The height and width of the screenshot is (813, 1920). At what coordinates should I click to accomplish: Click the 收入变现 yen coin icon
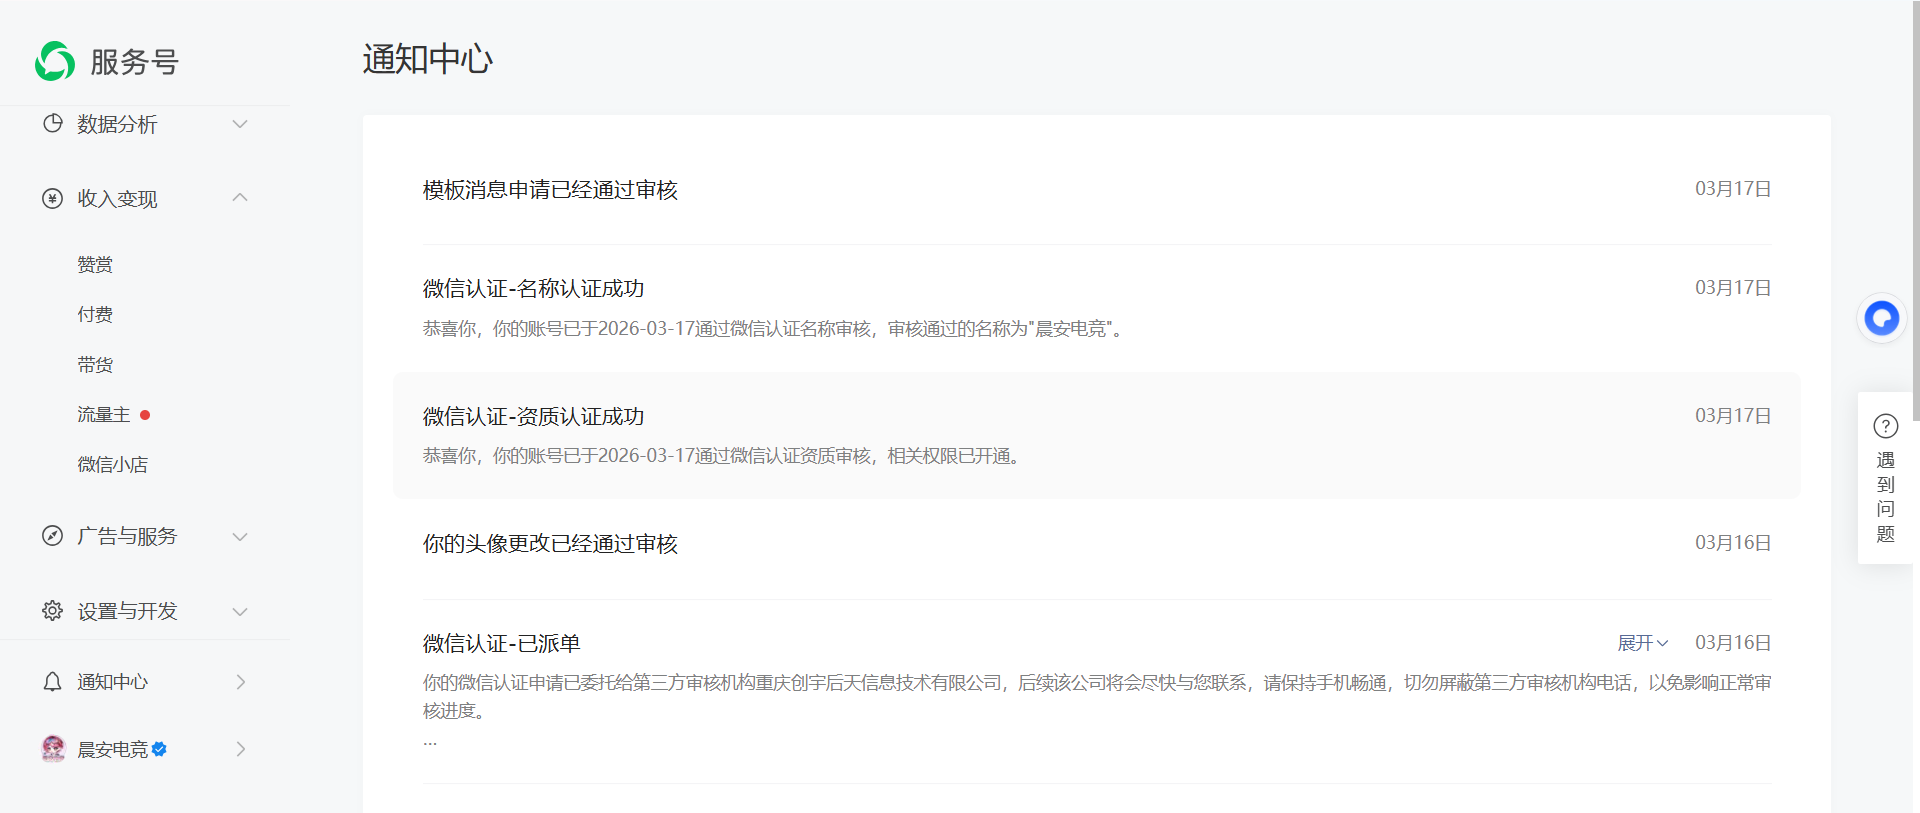[x=53, y=198]
